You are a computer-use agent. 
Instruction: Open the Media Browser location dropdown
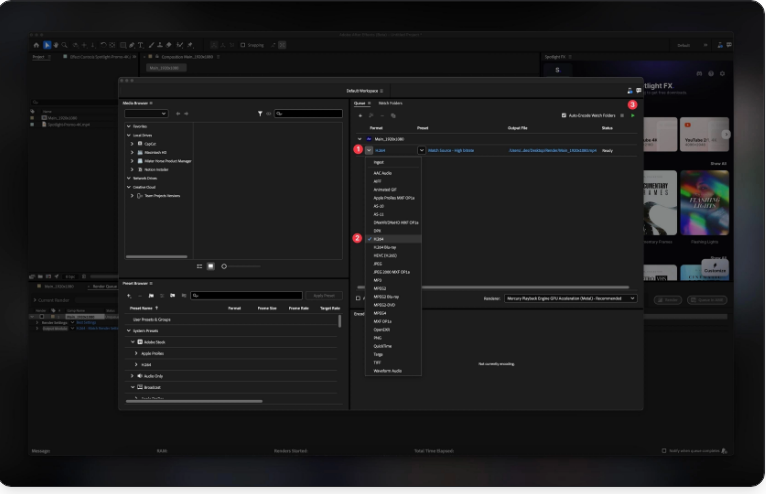[146, 113]
